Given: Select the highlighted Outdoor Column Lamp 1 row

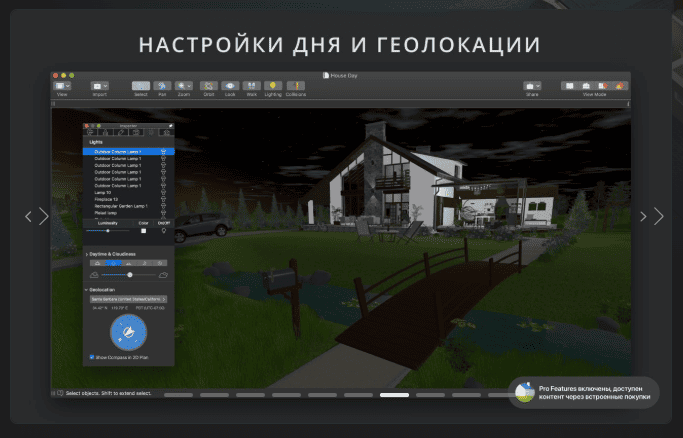Looking at the screenshot, I should pyautogui.click(x=128, y=152).
